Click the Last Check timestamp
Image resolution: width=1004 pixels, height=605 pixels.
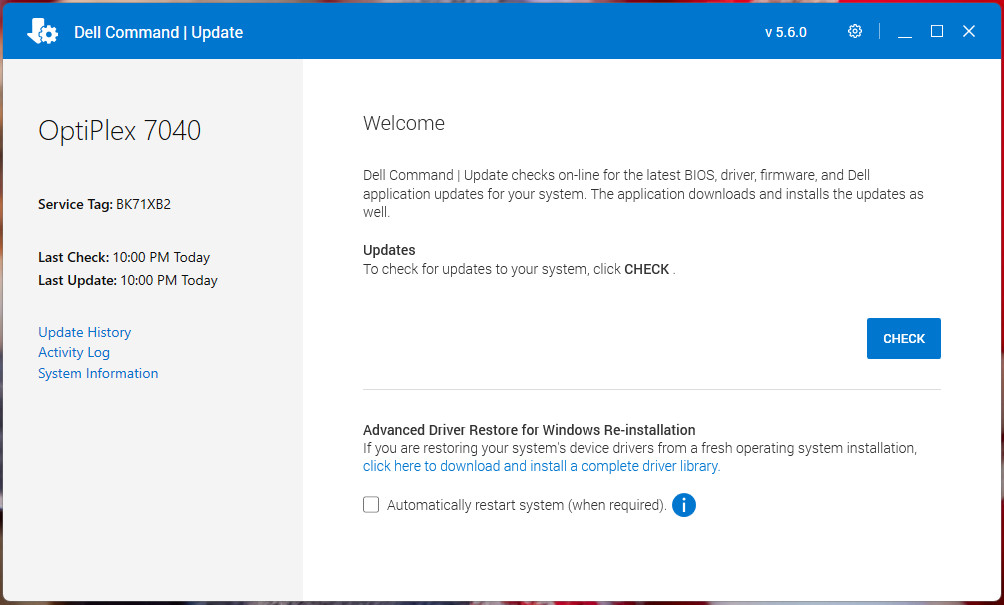coord(161,257)
